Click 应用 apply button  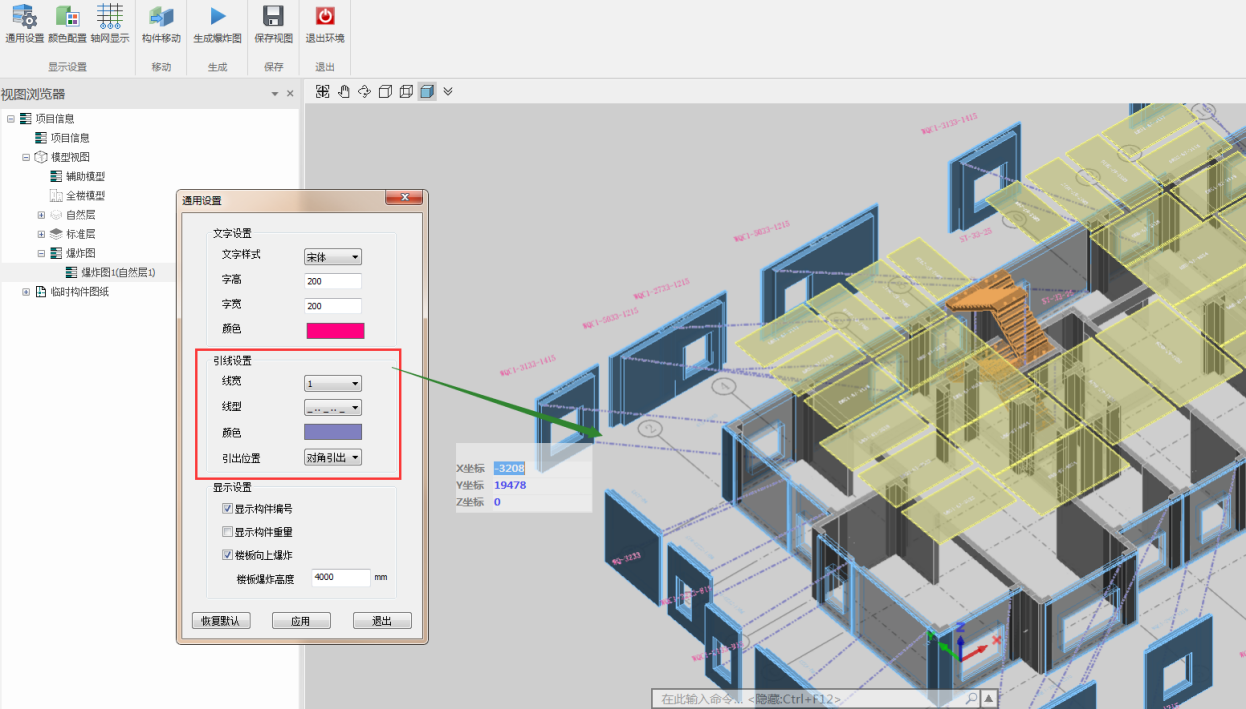[x=301, y=621]
